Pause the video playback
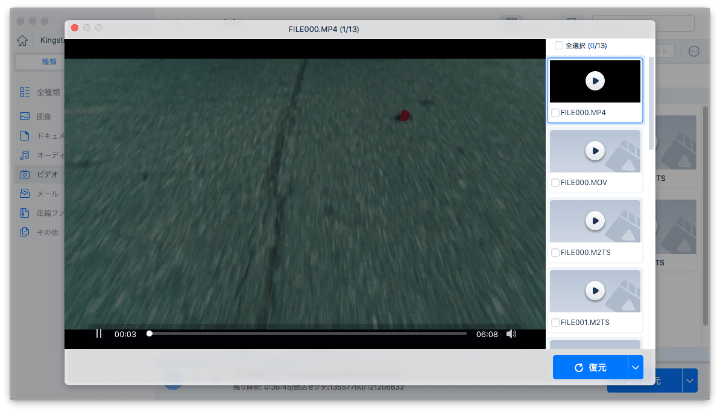Viewport: 719px width, 412px height. click(98, 334)
